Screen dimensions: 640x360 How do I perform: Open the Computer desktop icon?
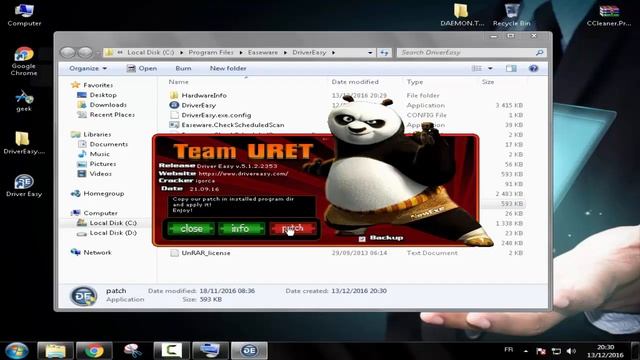click(24, 15)
